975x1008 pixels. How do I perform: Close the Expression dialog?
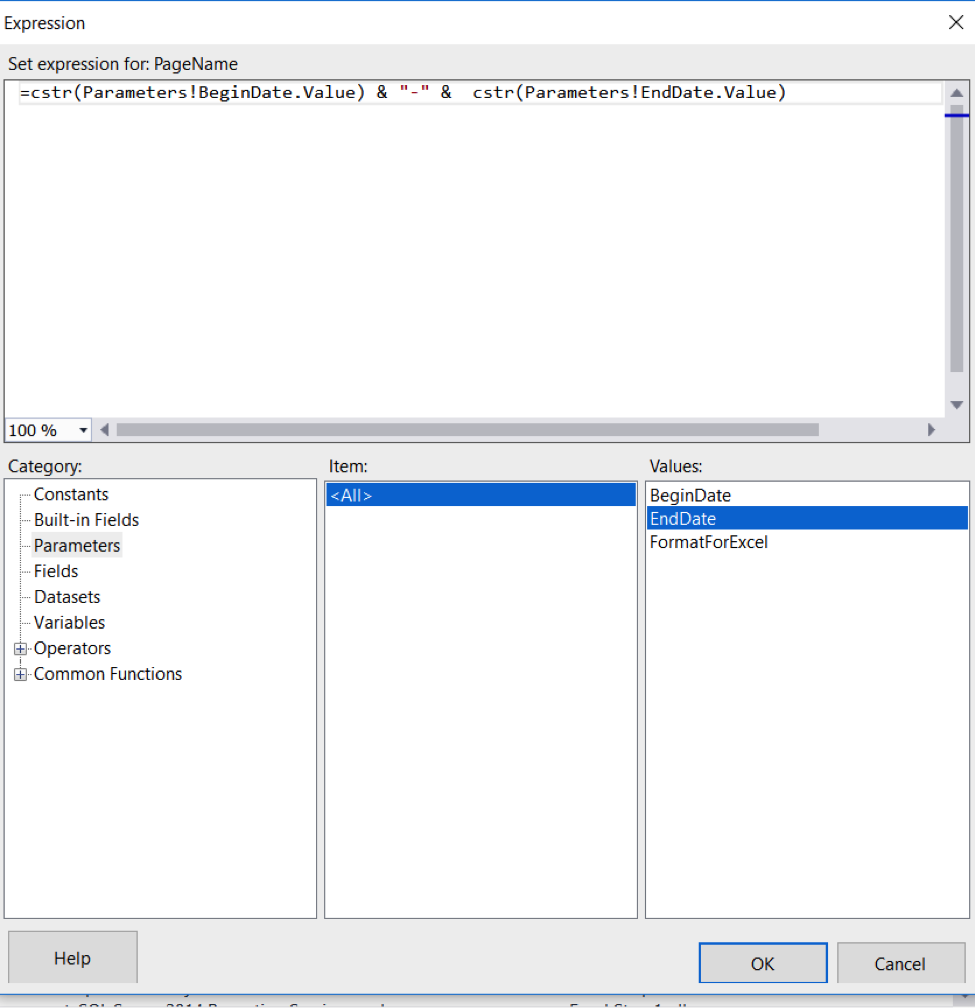tap(956, 22)
